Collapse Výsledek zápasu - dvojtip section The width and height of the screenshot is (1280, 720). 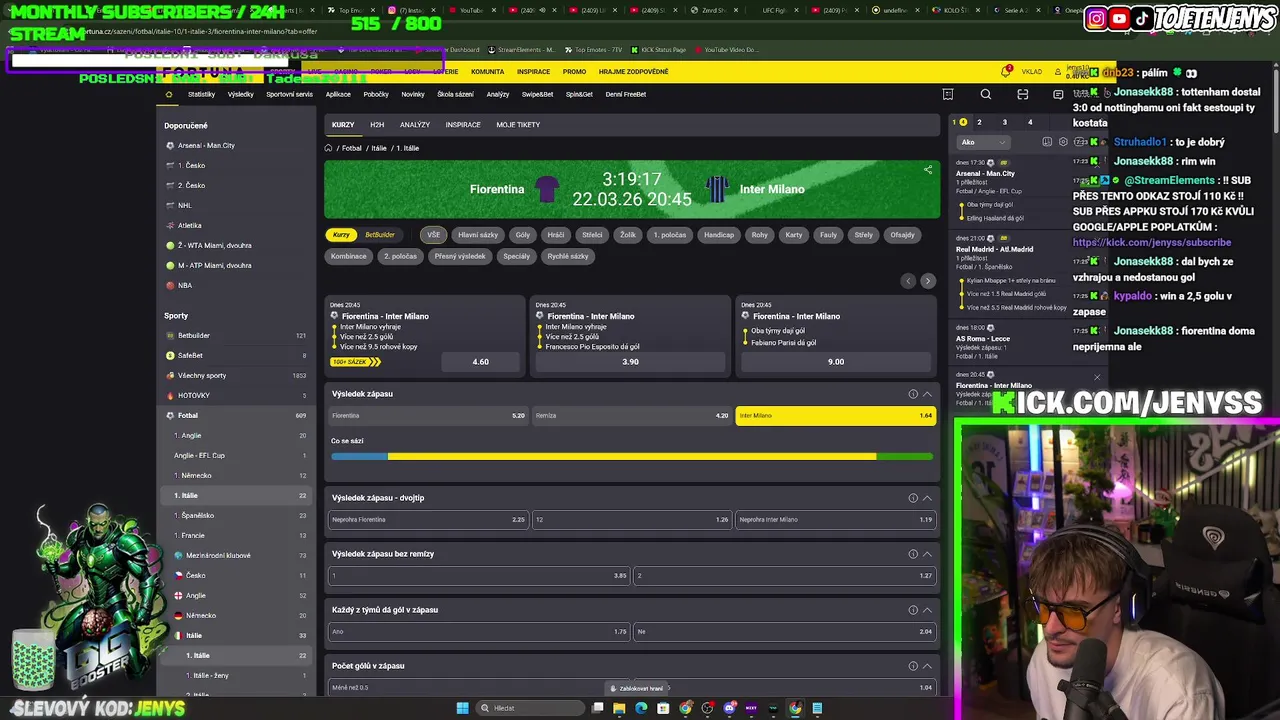[x=927, y=498]
